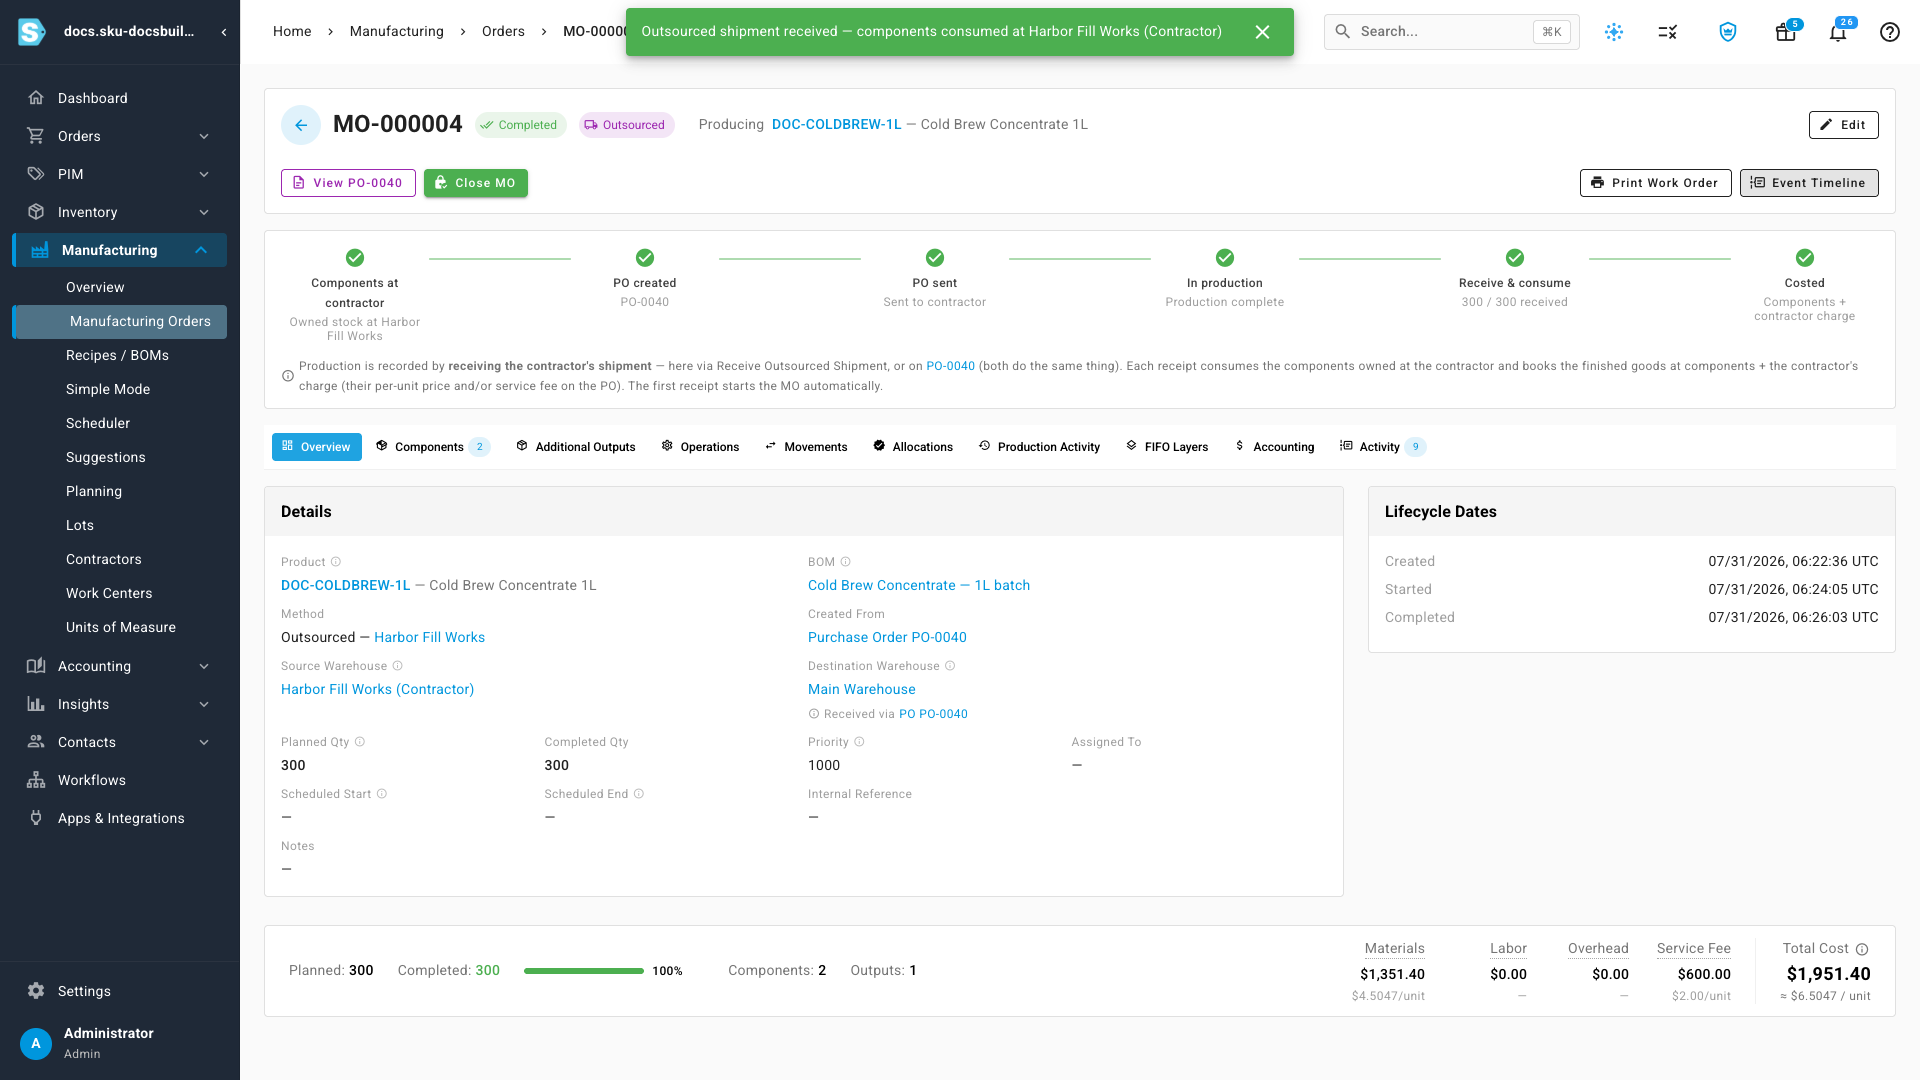Click the back arrow beside MO-000004
The height and width of the screenshot is (1080, 1920).
(x=301, y=125)
